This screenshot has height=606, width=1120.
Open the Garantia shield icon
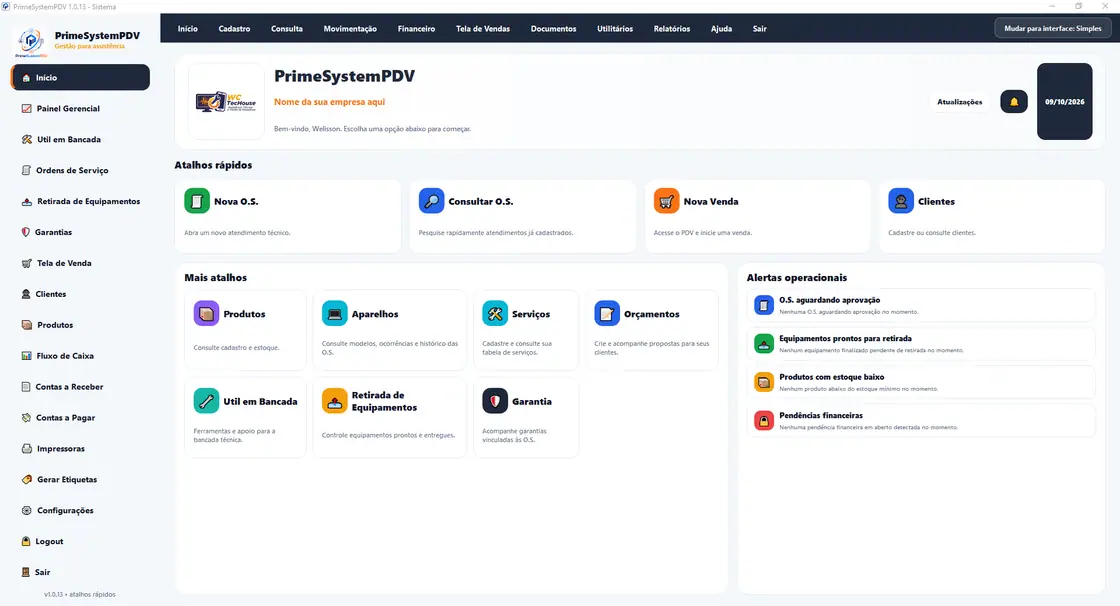pyautogui.click(x=495, y=401)
